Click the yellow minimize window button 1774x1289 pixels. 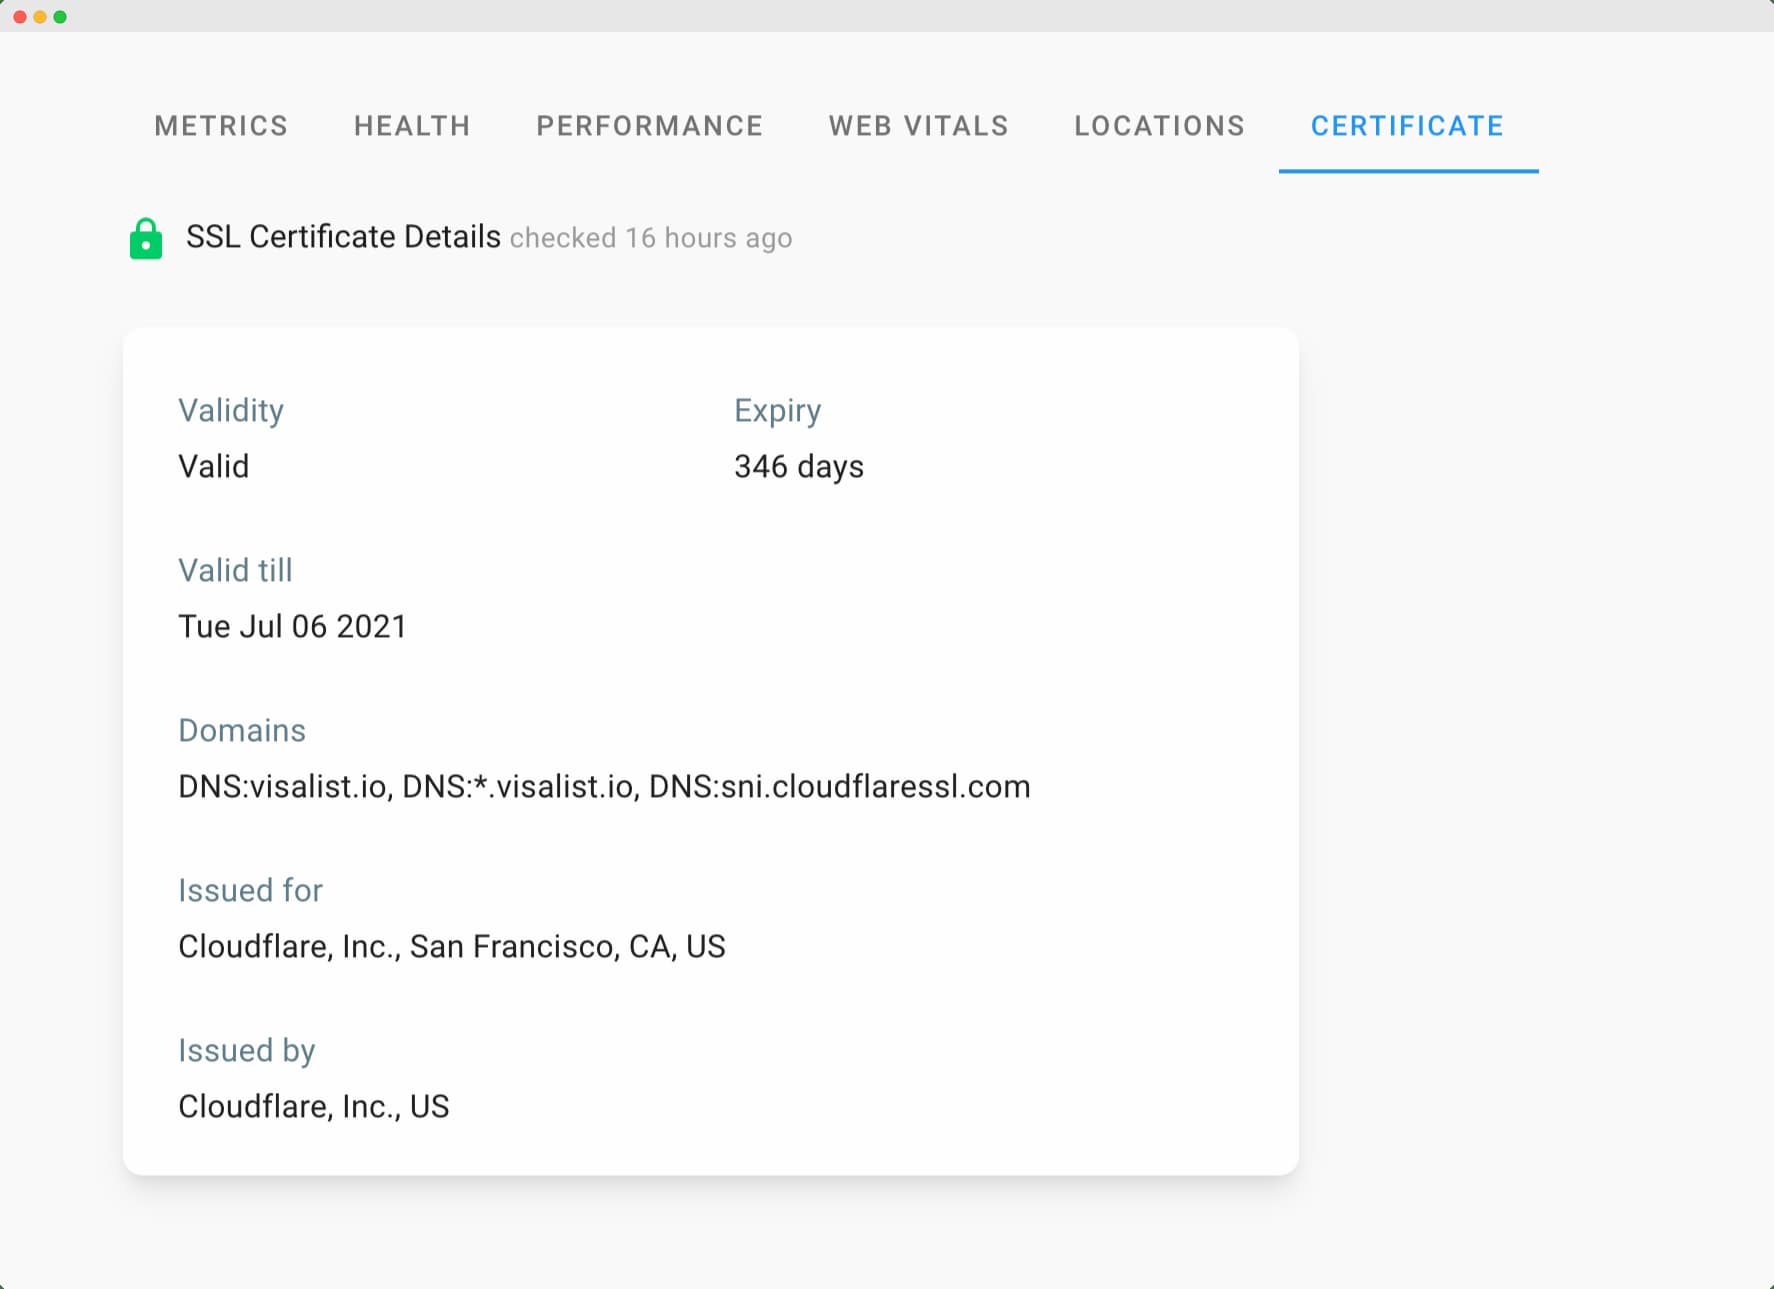[x=40, y=17]
